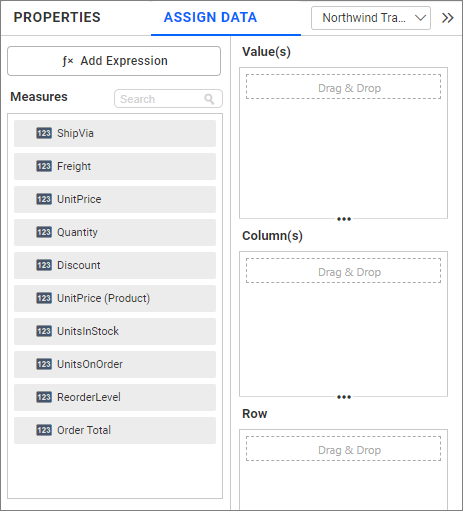Click the Value(s) Drag & Drop area

pos(343,87)
